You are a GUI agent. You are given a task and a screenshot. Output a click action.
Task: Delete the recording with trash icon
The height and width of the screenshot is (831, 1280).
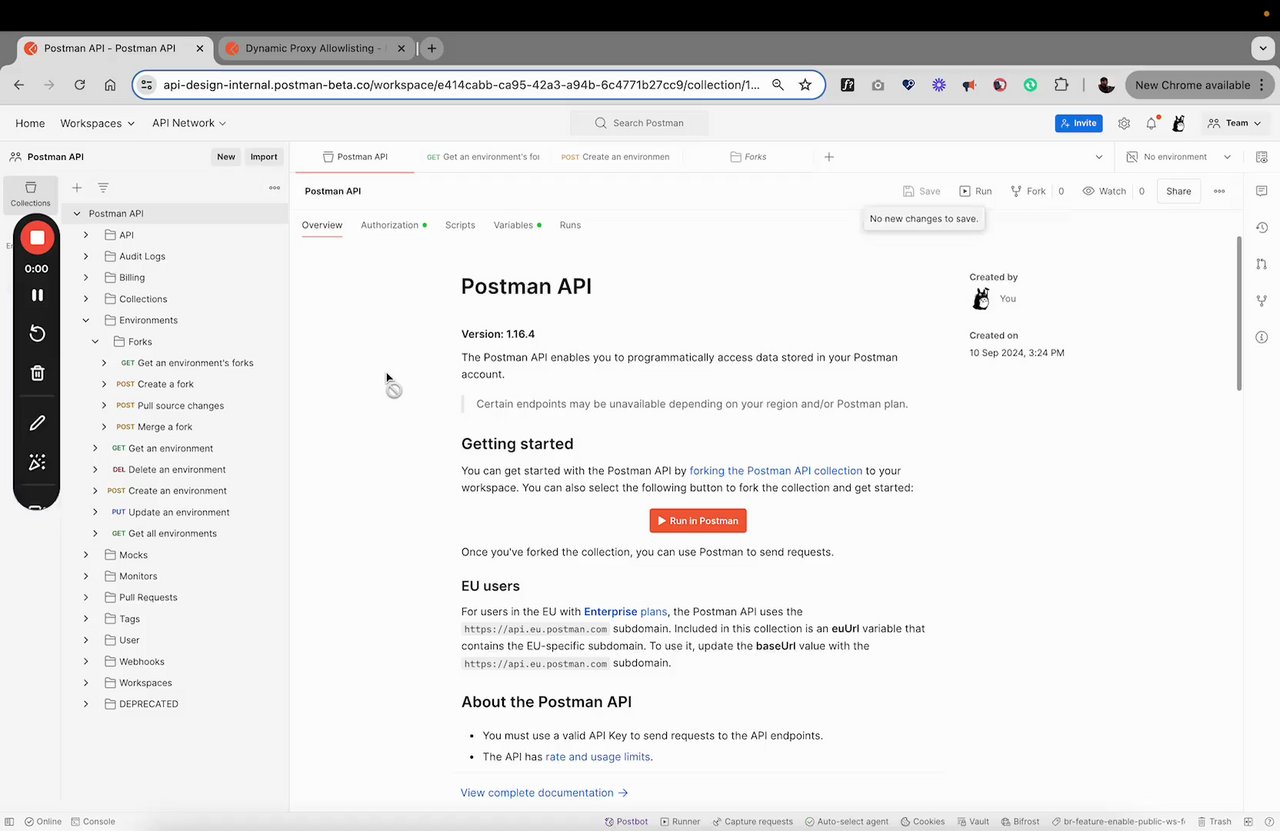pyautogui.click(x=37, y=373)
